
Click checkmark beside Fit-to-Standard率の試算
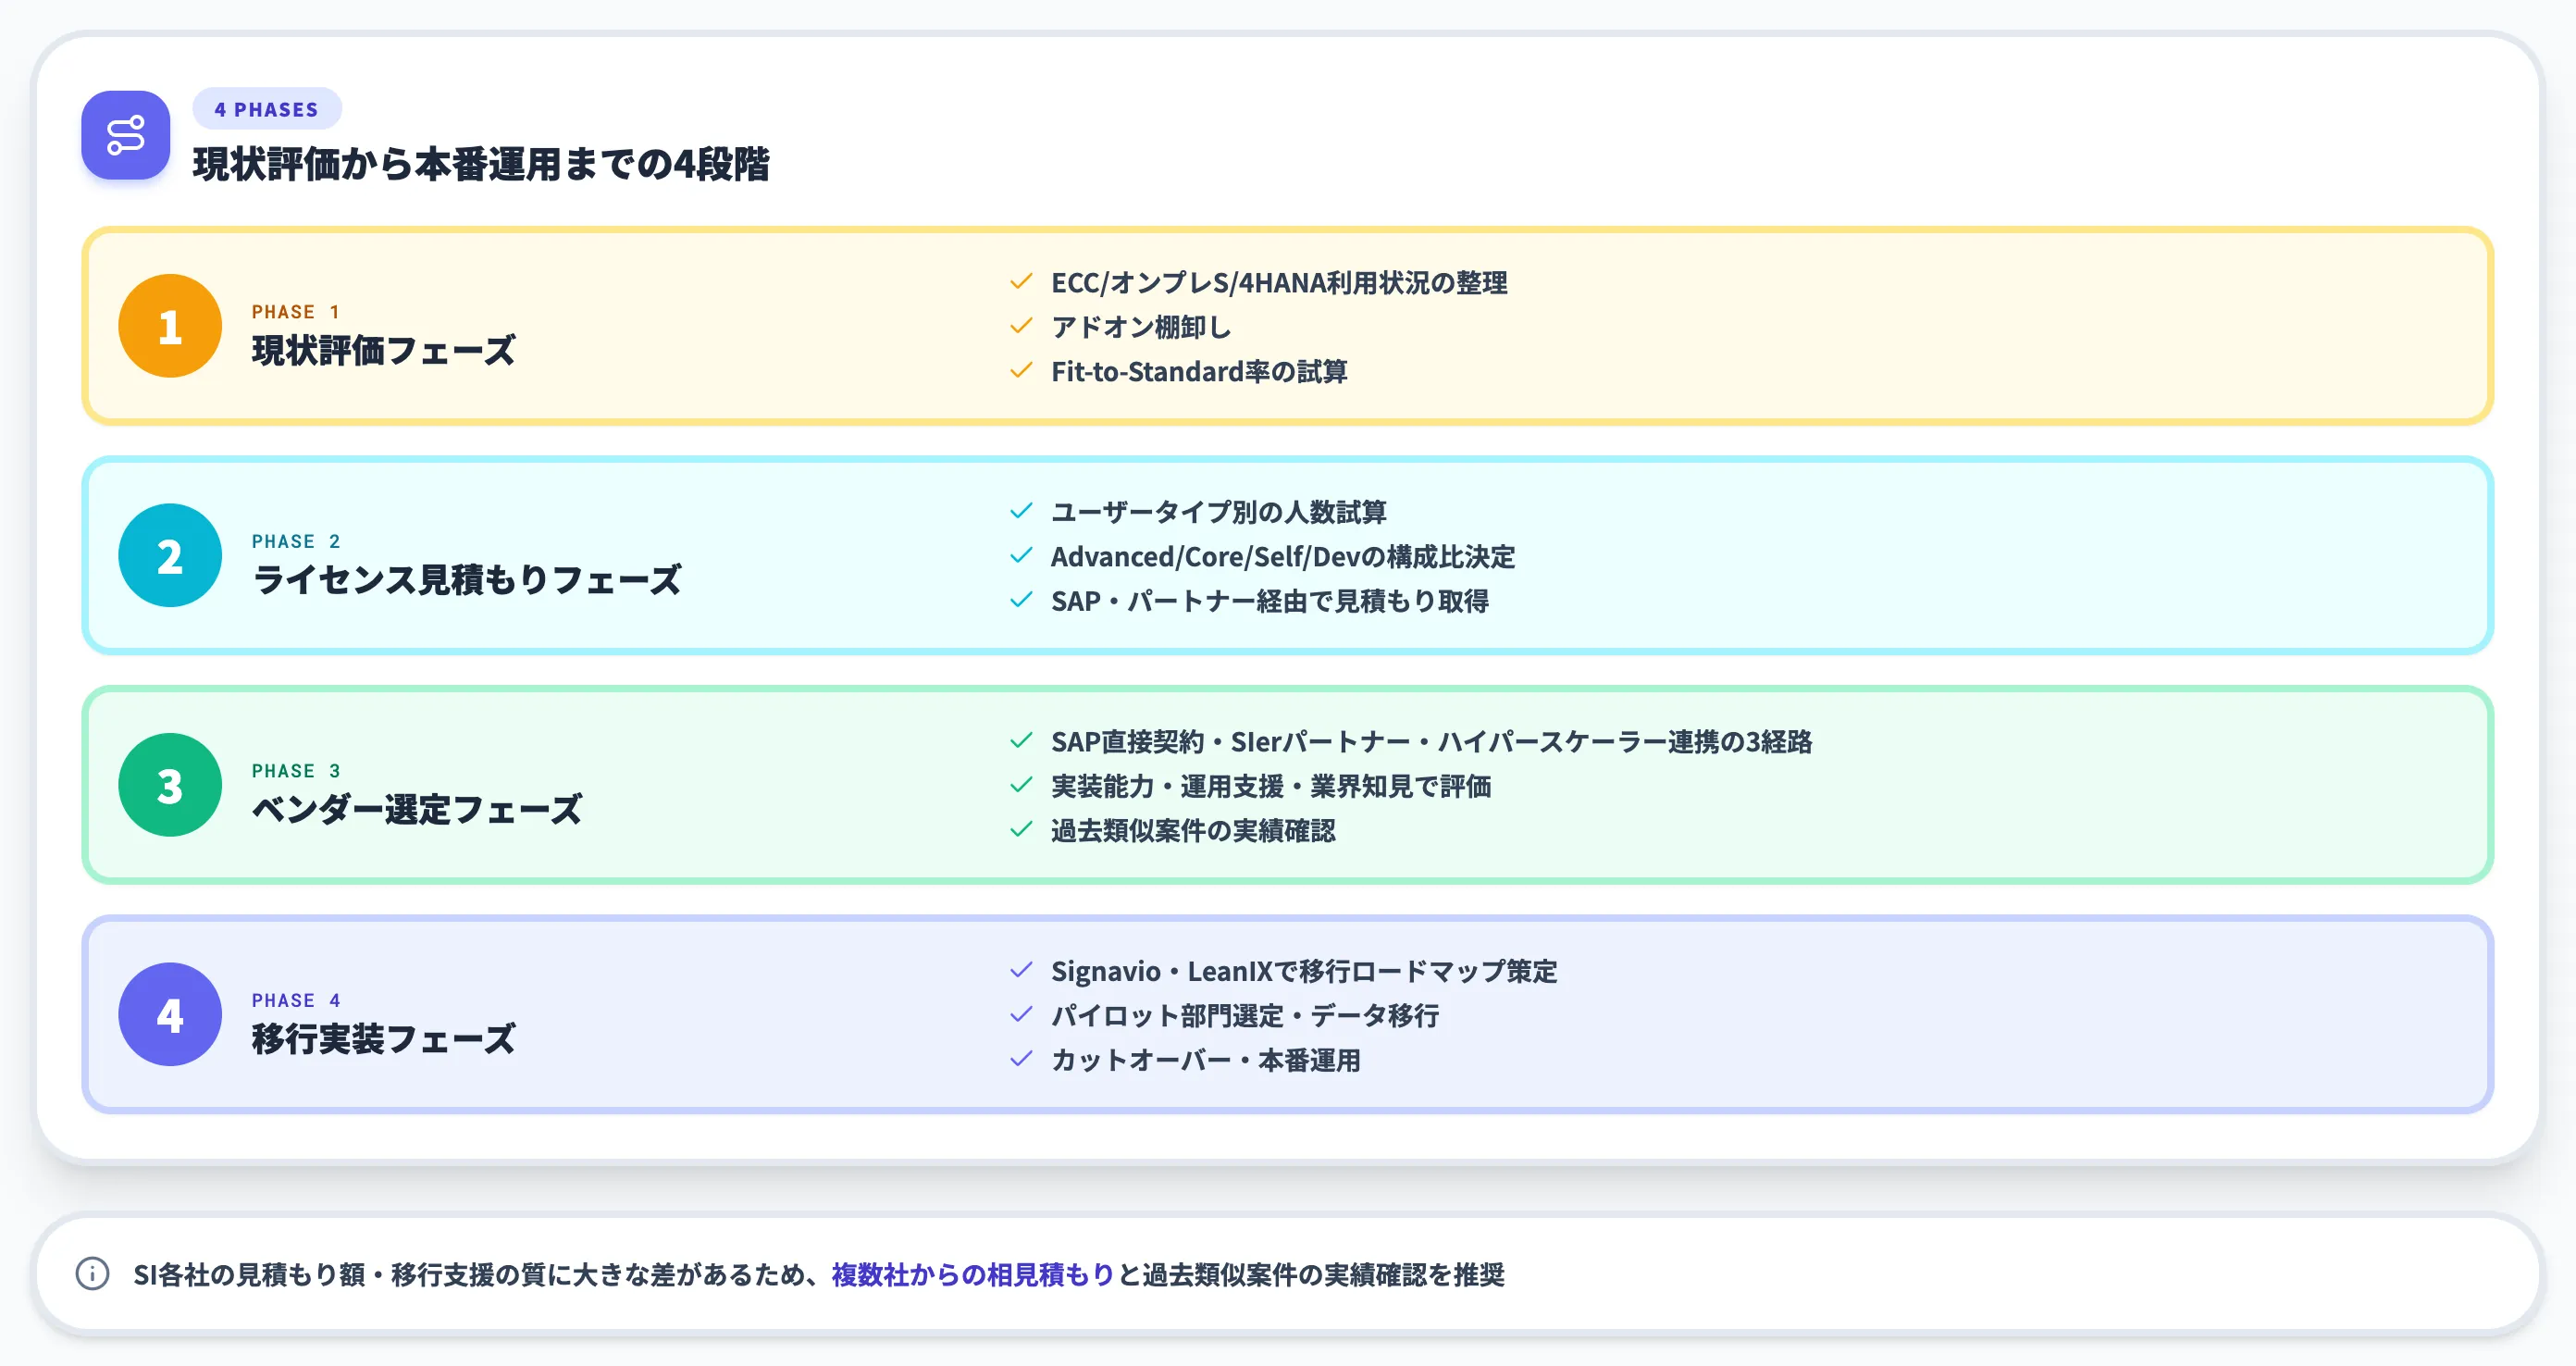pyautogui.click(x=1021, y=371)
